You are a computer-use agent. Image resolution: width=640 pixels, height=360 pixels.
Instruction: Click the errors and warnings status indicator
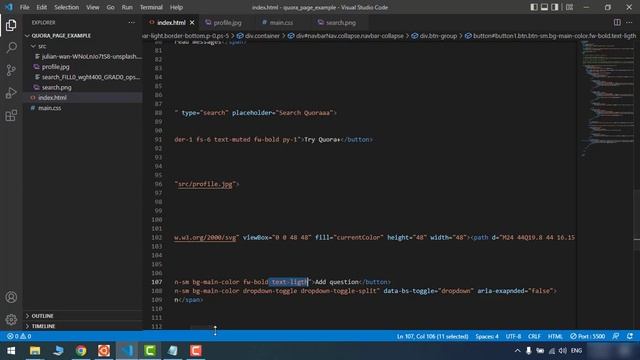(19, 336)
